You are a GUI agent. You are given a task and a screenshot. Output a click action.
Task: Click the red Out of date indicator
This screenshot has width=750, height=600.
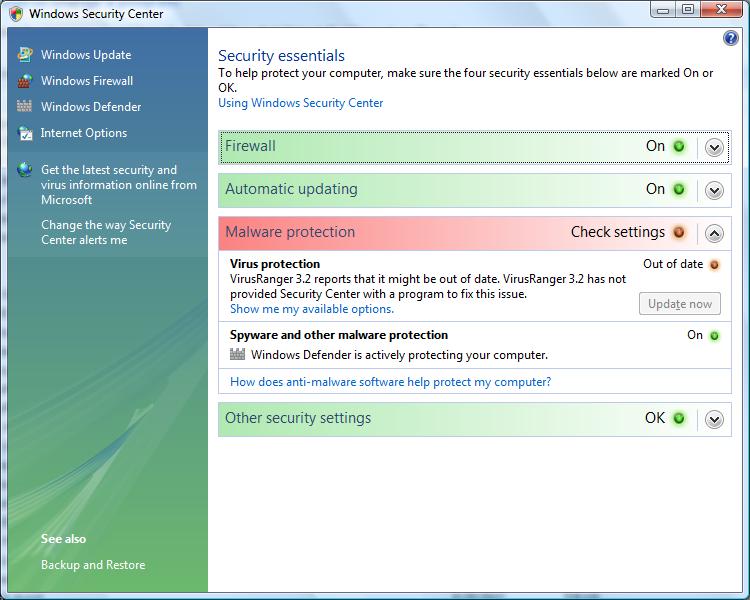pos(714,265)
